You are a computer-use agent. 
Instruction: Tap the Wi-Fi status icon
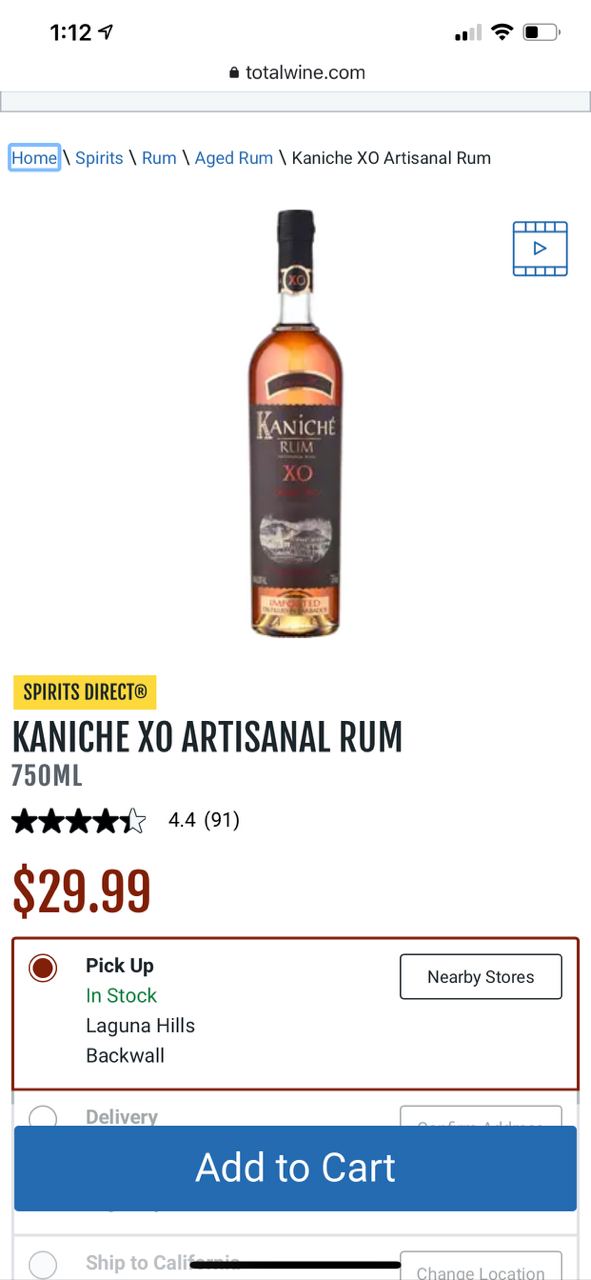click(x=502, y=32)
